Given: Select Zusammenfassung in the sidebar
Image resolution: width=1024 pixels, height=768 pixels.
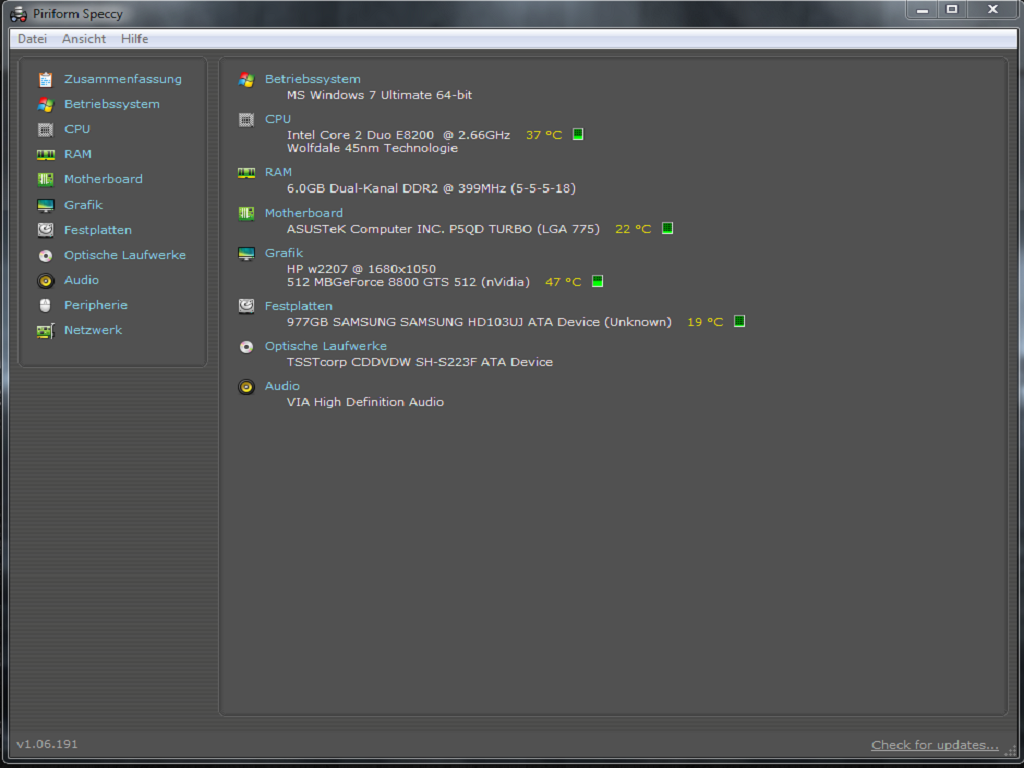Looking at the screenshot, I should (123, 79).
